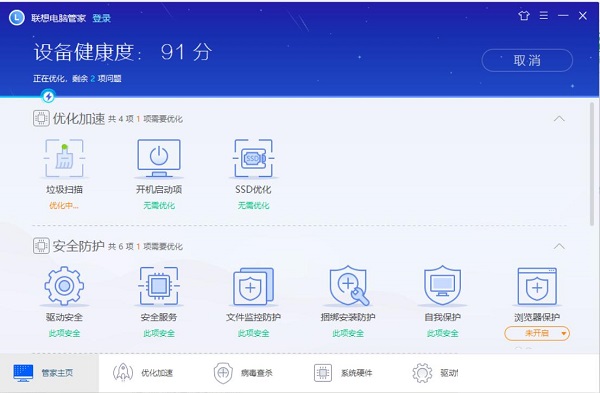Click the shield icon for 病毒查杀
The width and height of the screenshot is (600, 393).
point(223,372)
